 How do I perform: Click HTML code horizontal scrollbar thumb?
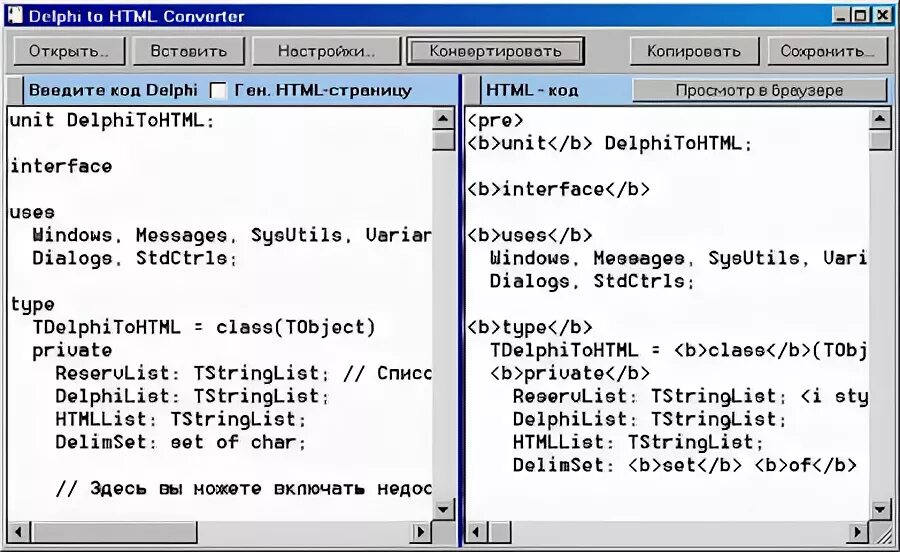(x=499, y=532)
